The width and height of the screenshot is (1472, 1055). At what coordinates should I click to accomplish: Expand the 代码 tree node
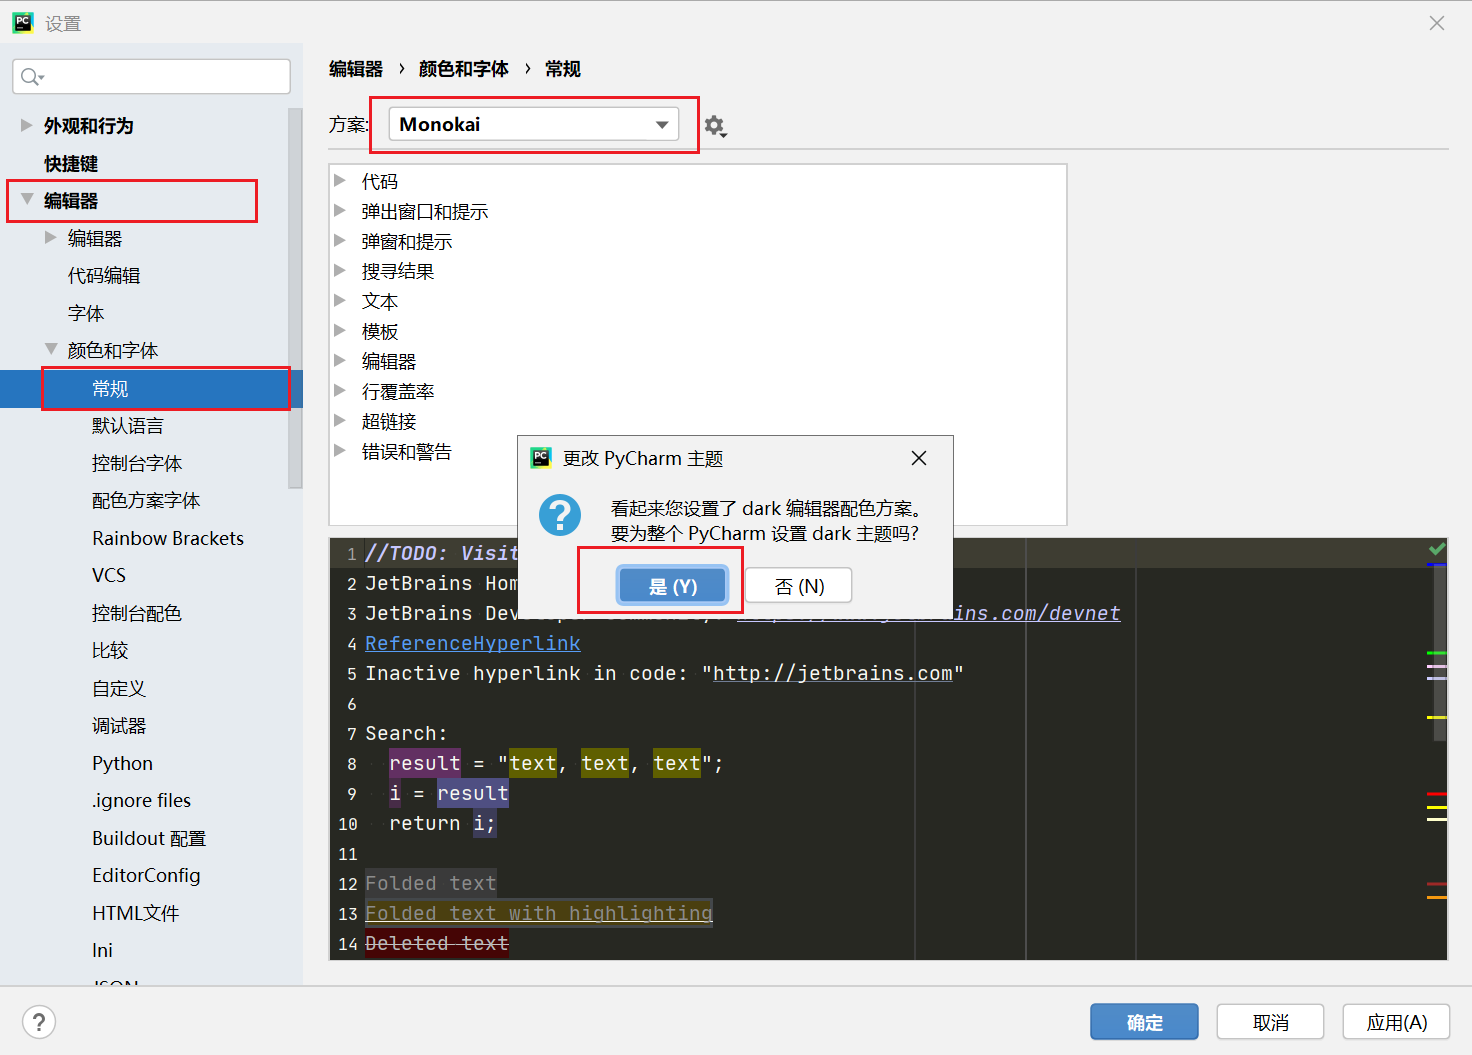click(341, 181)
